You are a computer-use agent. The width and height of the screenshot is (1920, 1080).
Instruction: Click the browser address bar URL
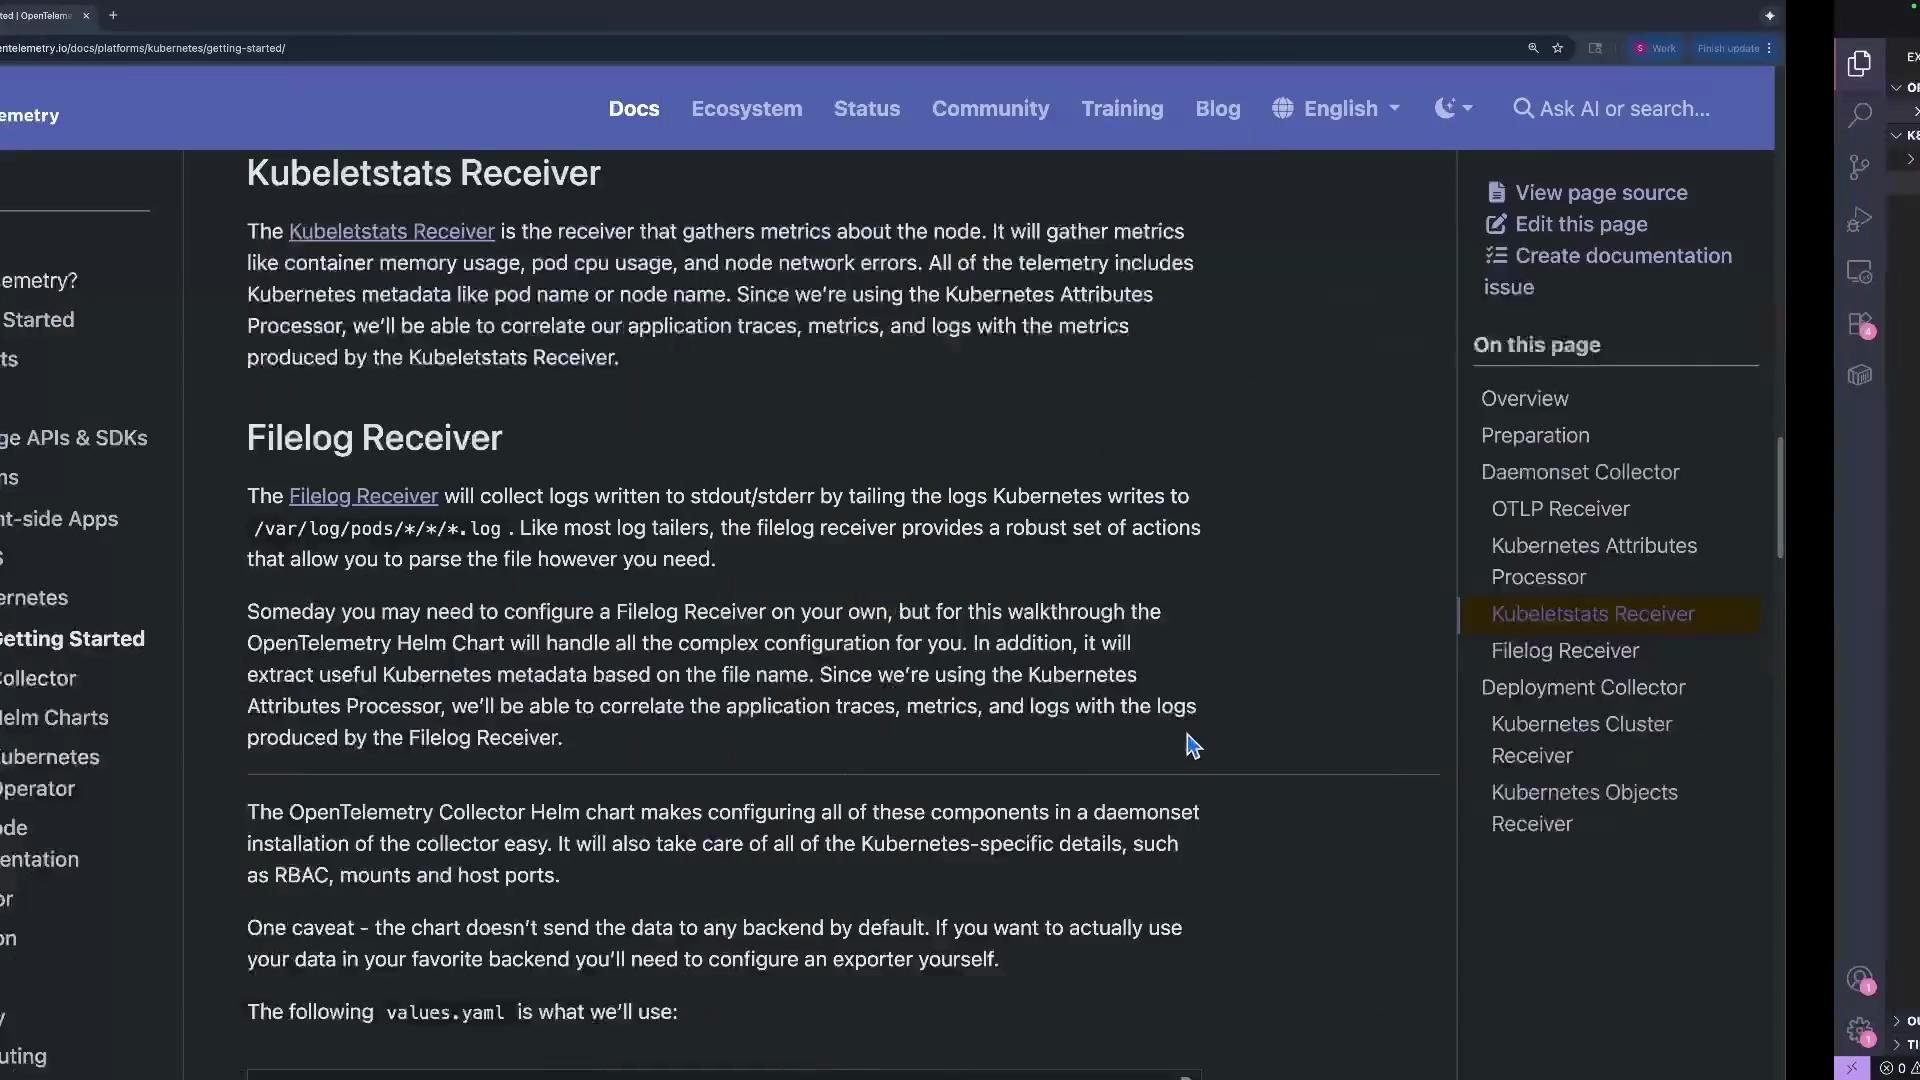142,48
